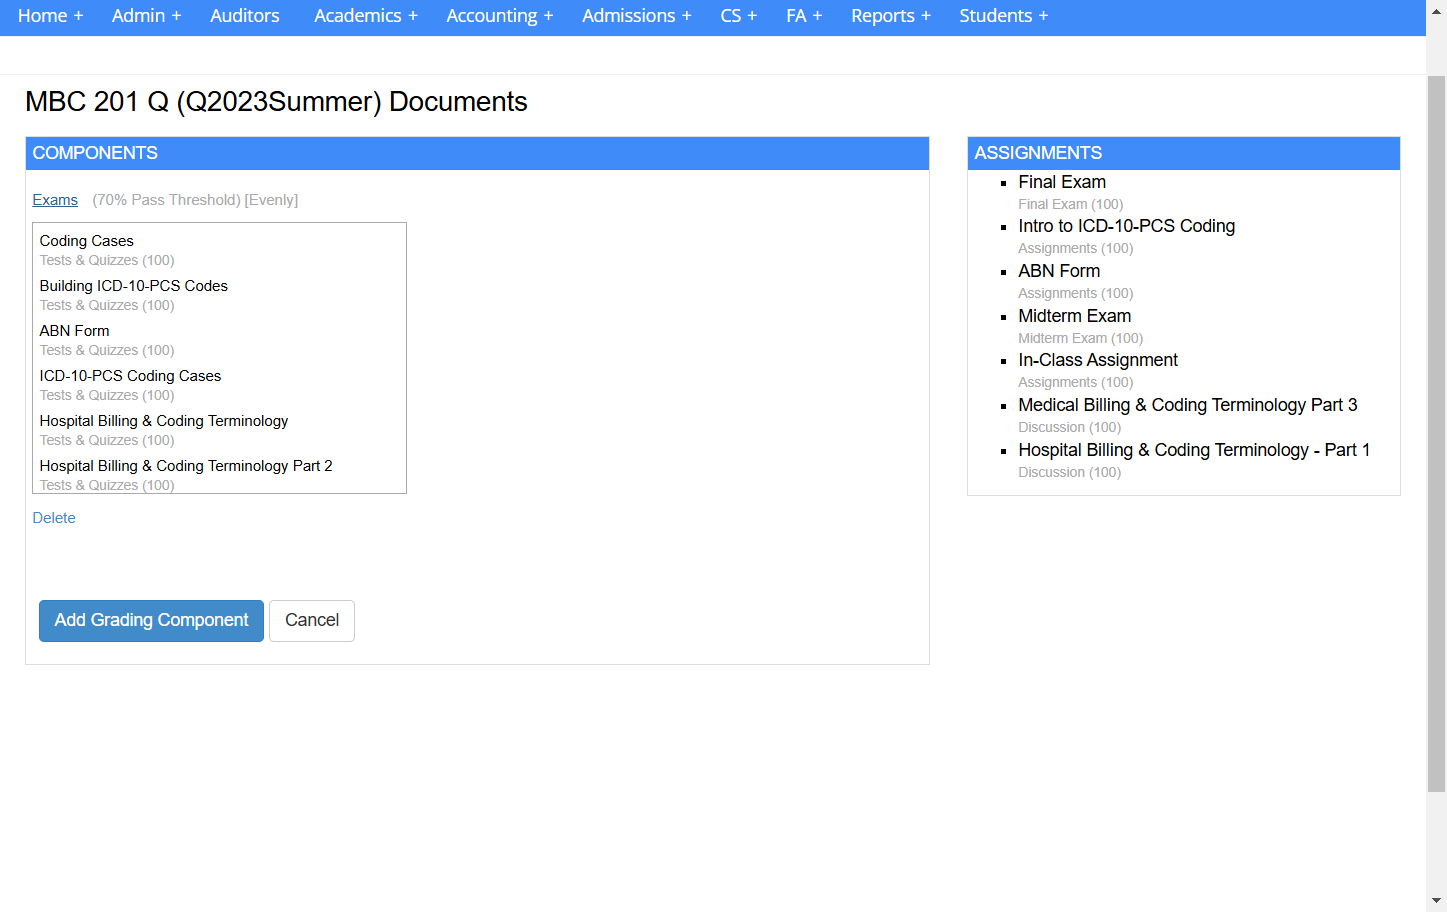Expand the Reports + dropdown

click(891, 16)
